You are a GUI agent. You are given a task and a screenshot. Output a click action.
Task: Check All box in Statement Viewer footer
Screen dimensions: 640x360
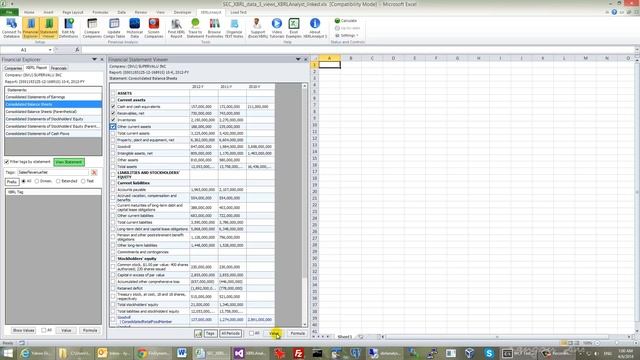pos(251,333)
